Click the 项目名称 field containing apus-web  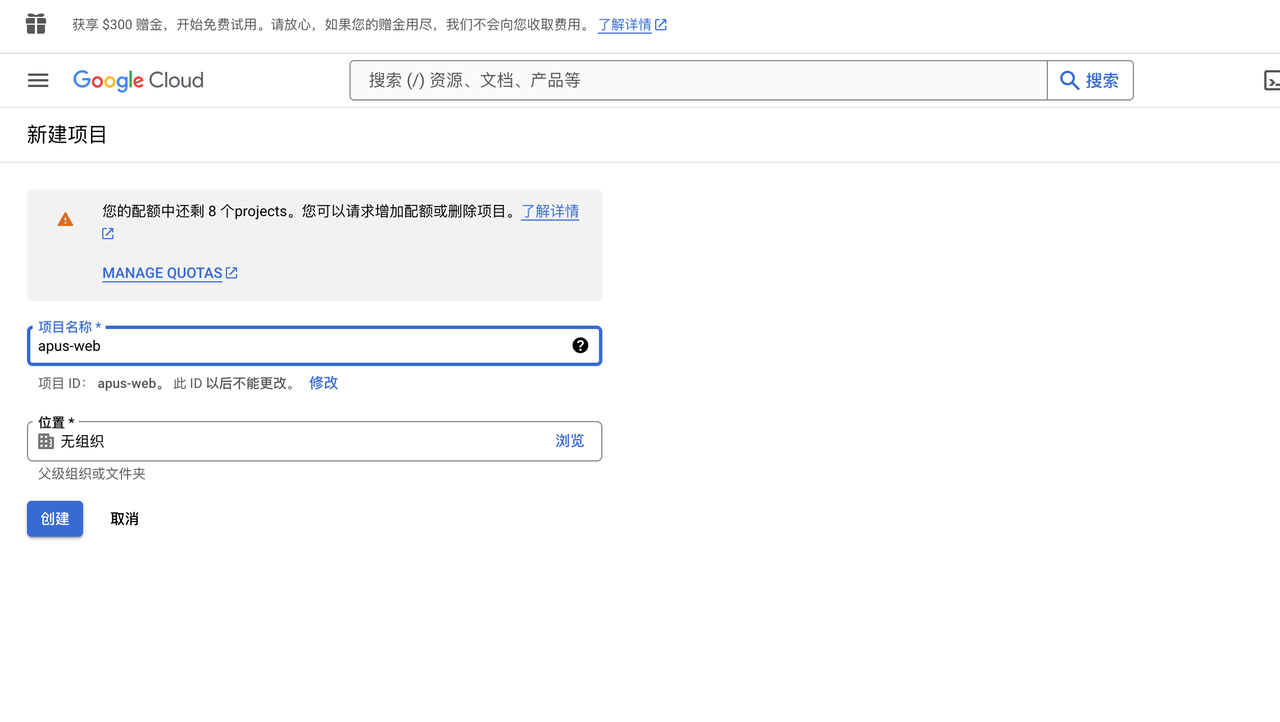click(x=314, y=346)
